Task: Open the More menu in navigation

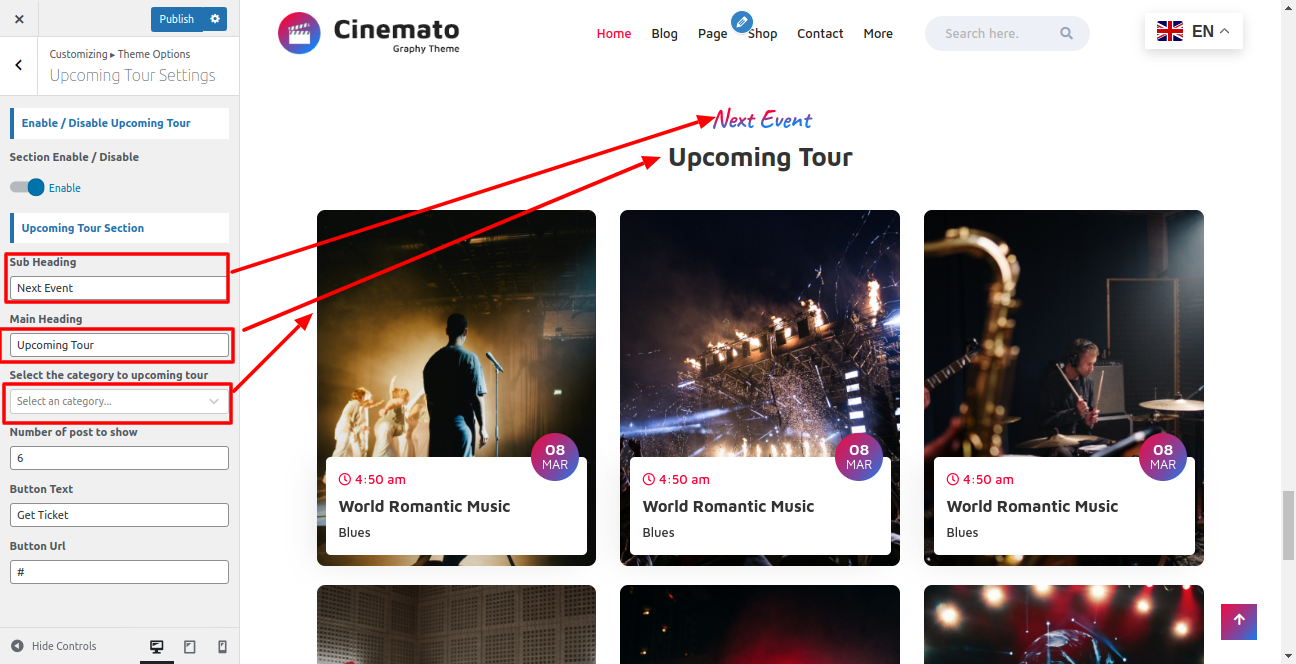Action: [x=878, y=33]
